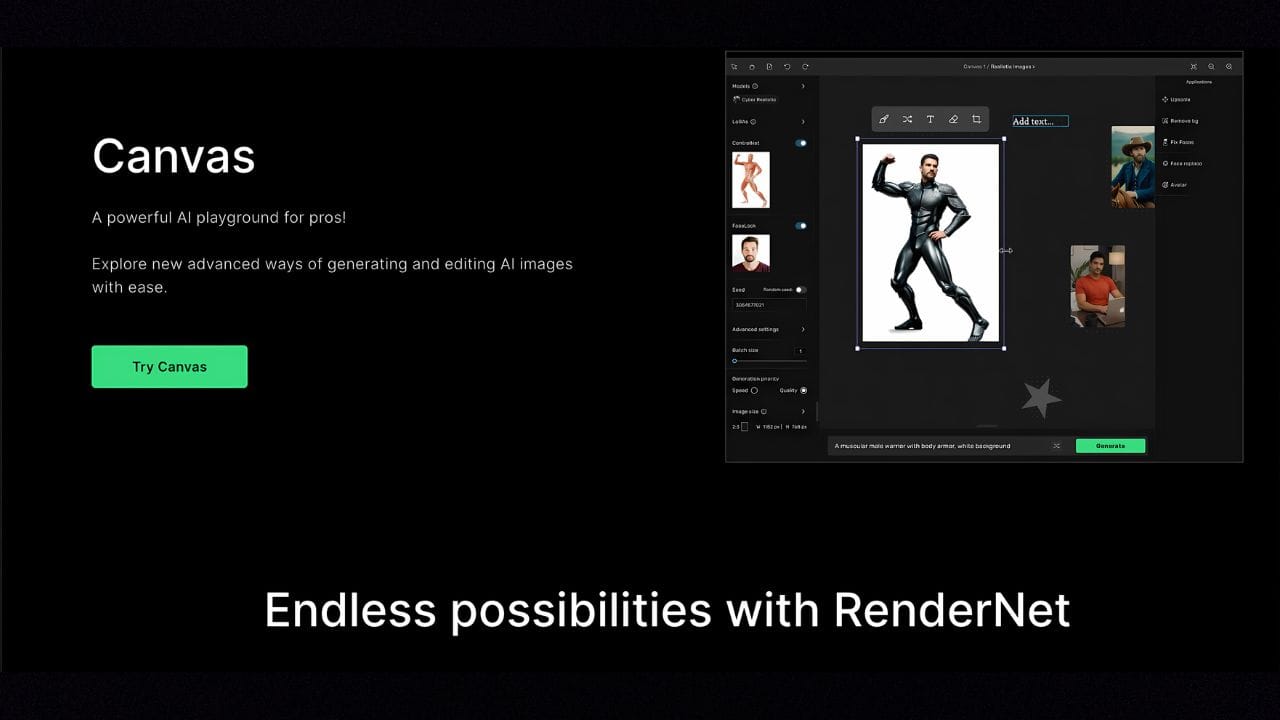Click the cowboy on horse image
The width and height of the screenshot is (1280, 720).
pos(1133,167)
